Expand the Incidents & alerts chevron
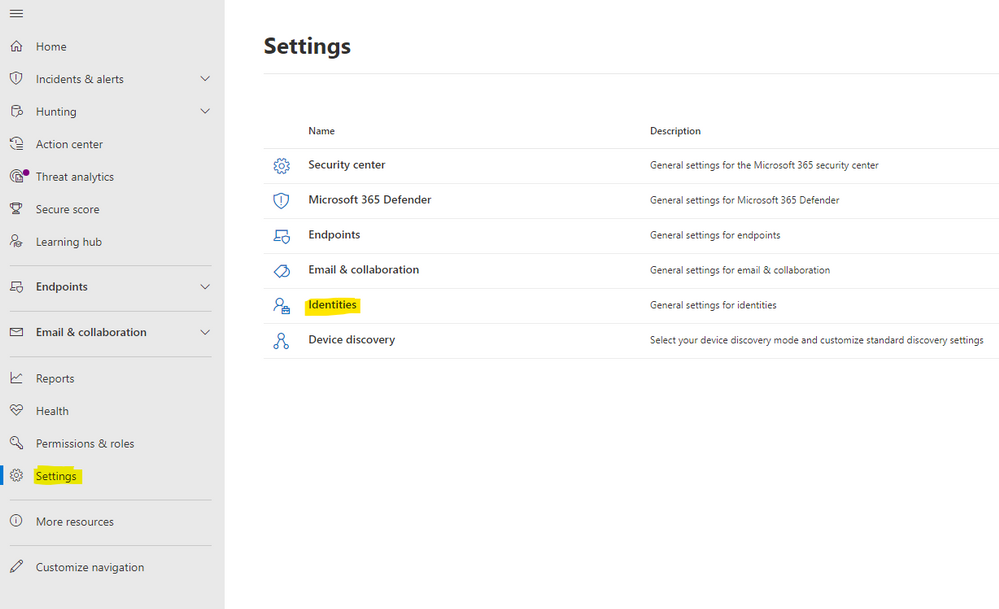Screen dimensions: 999x609 (205, 78)
